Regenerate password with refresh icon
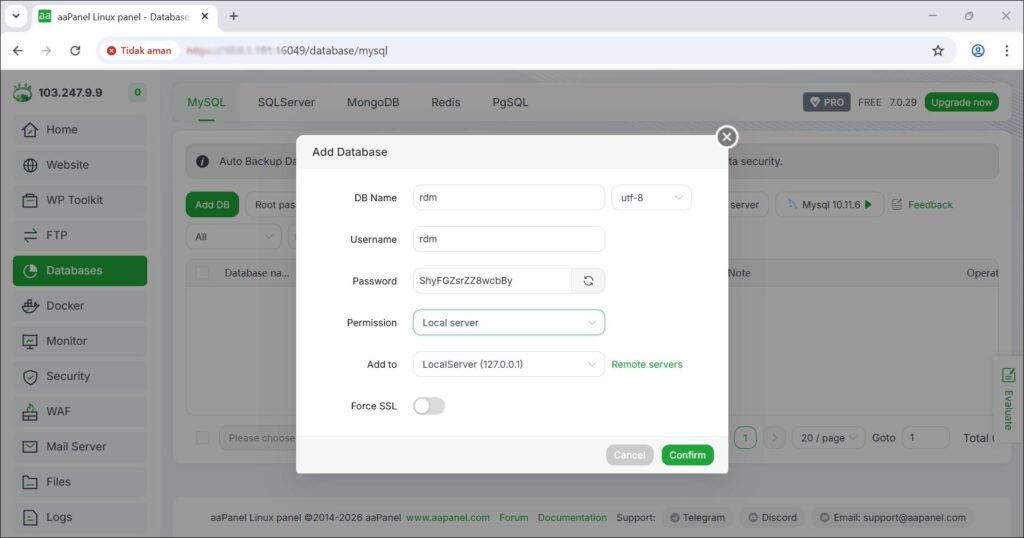This screenshot has width=1024, height=538. (x=588, y=281)
